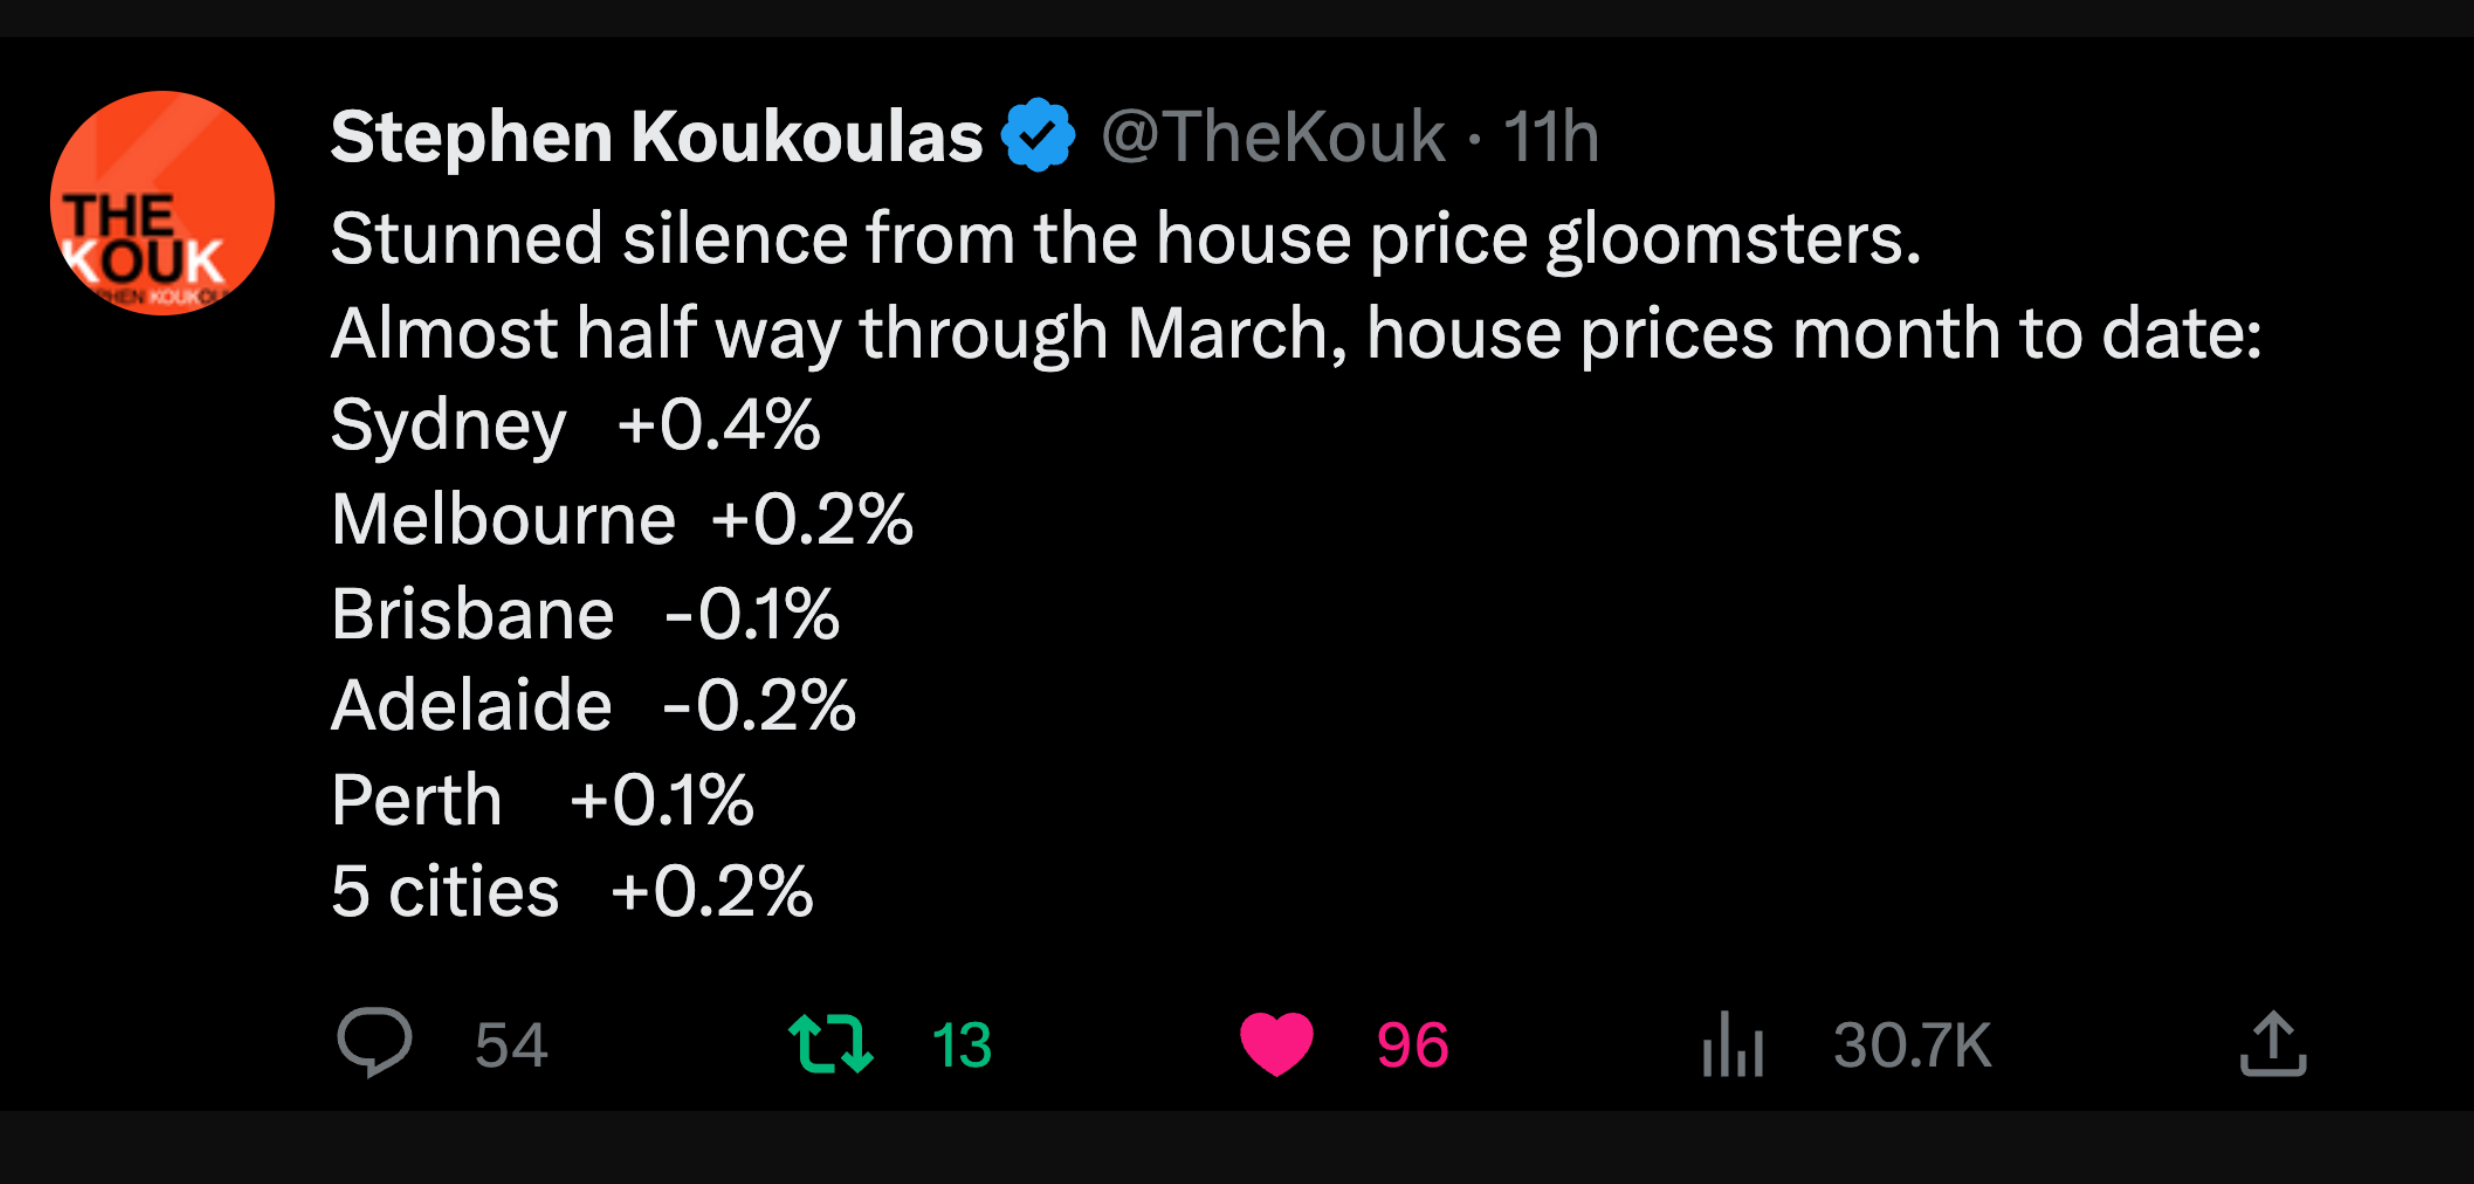Click the @TheKouk handle

point(1272,136)
